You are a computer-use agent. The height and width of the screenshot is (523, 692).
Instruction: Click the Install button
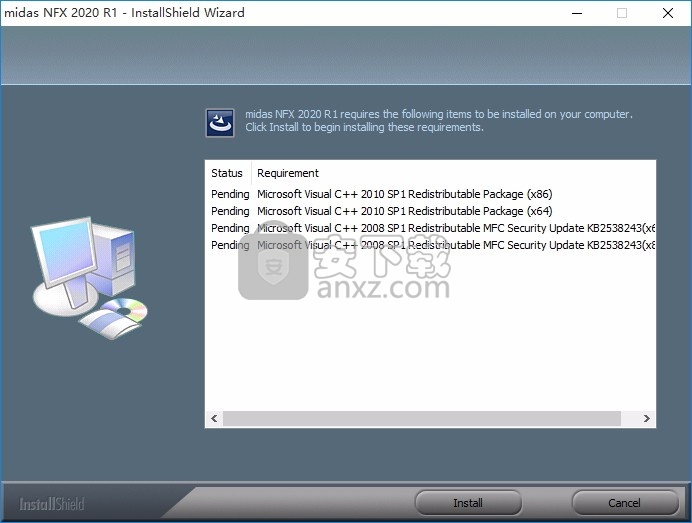[468, 503]
